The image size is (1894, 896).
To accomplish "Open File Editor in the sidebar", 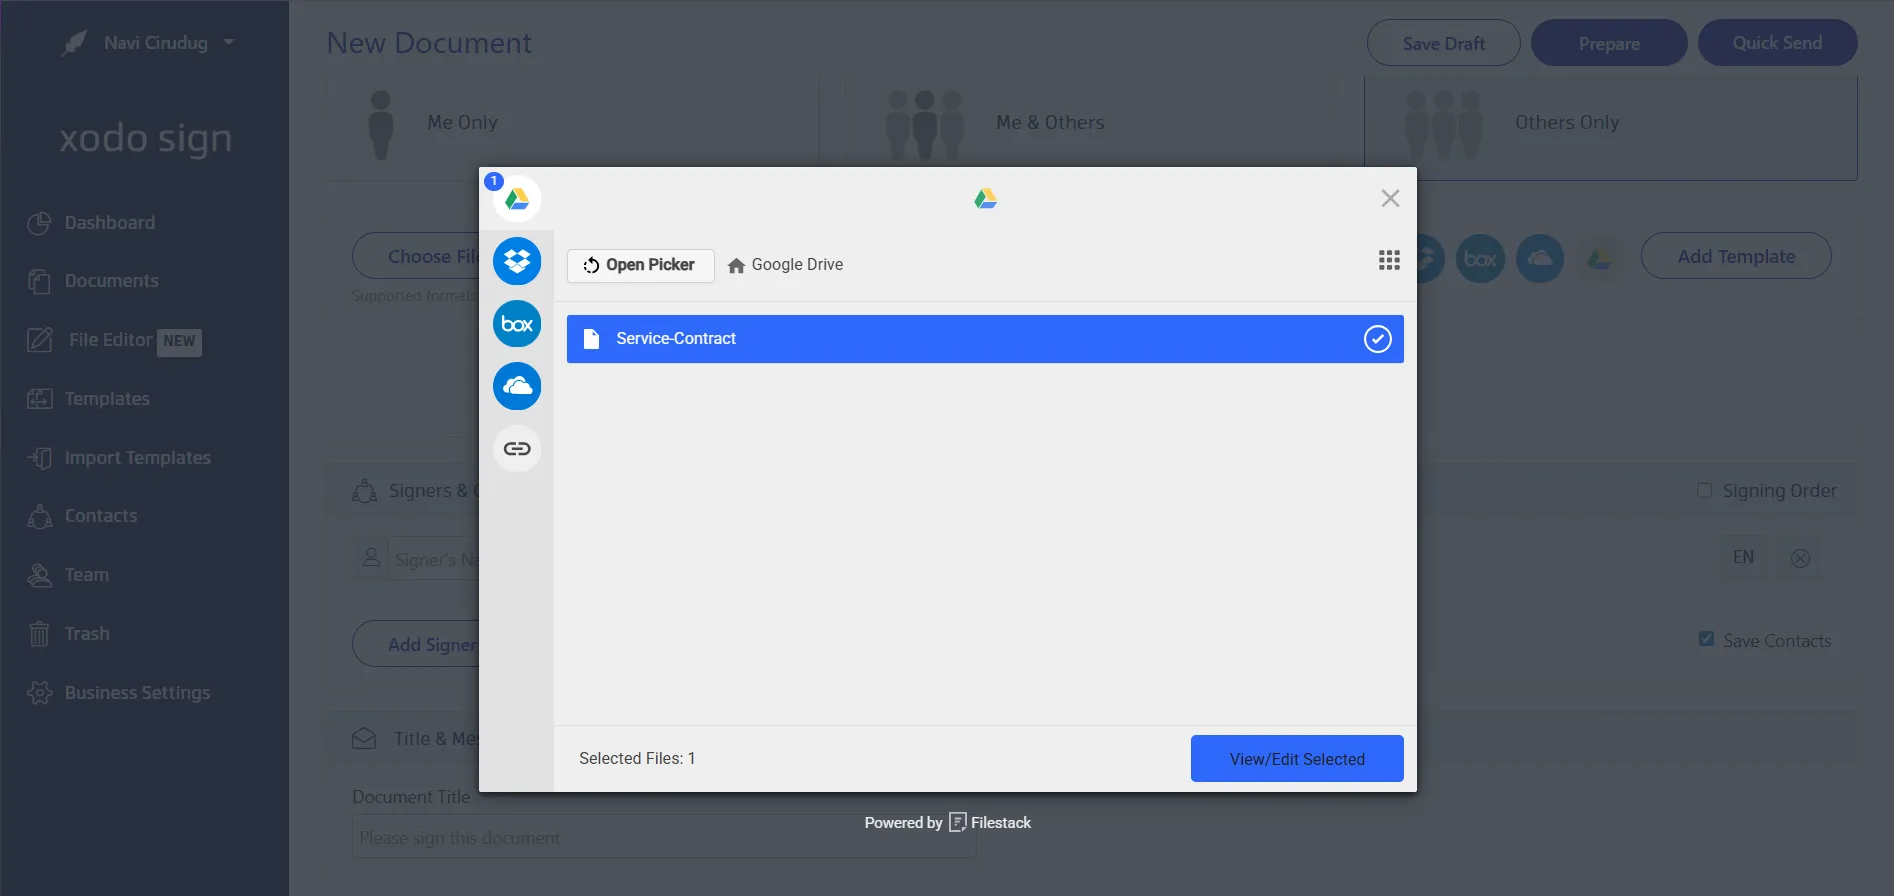I will pos(111,340).
